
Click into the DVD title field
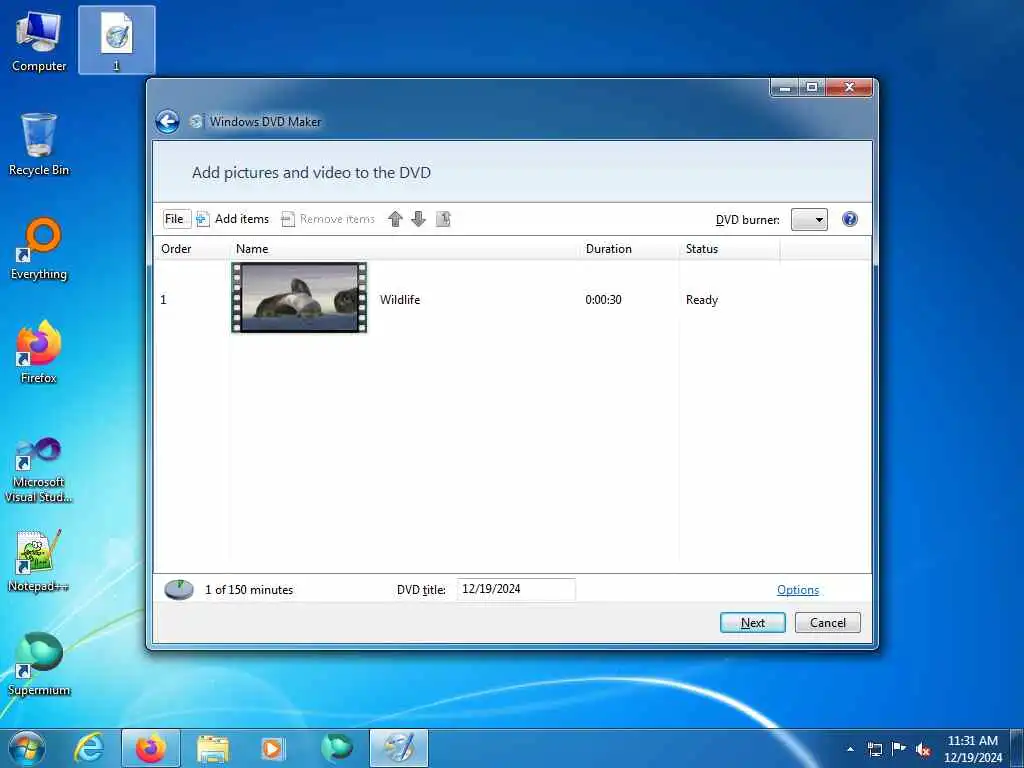(516, 589)
